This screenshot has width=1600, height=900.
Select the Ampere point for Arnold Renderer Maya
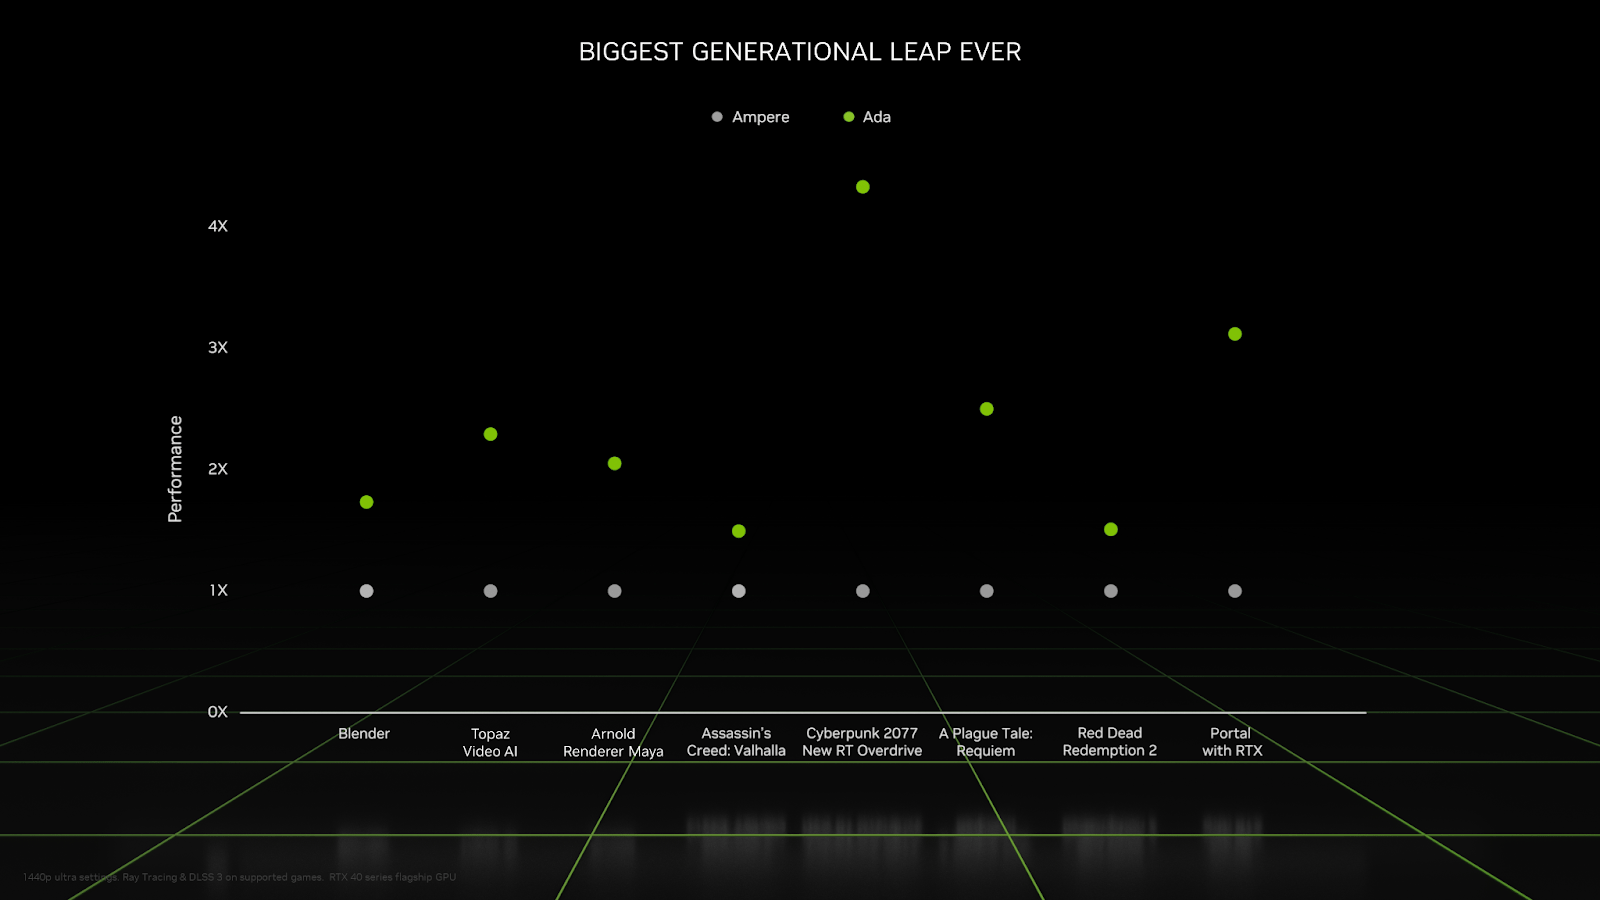click(x=615, y=591)
